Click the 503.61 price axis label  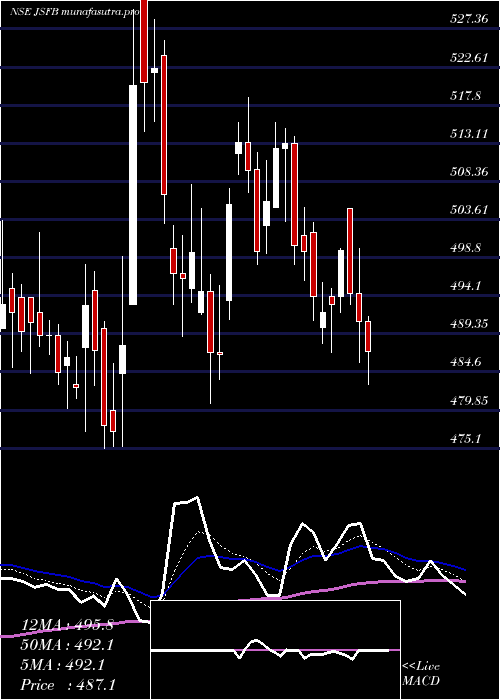pyautogui.click(x=469, y=210)
